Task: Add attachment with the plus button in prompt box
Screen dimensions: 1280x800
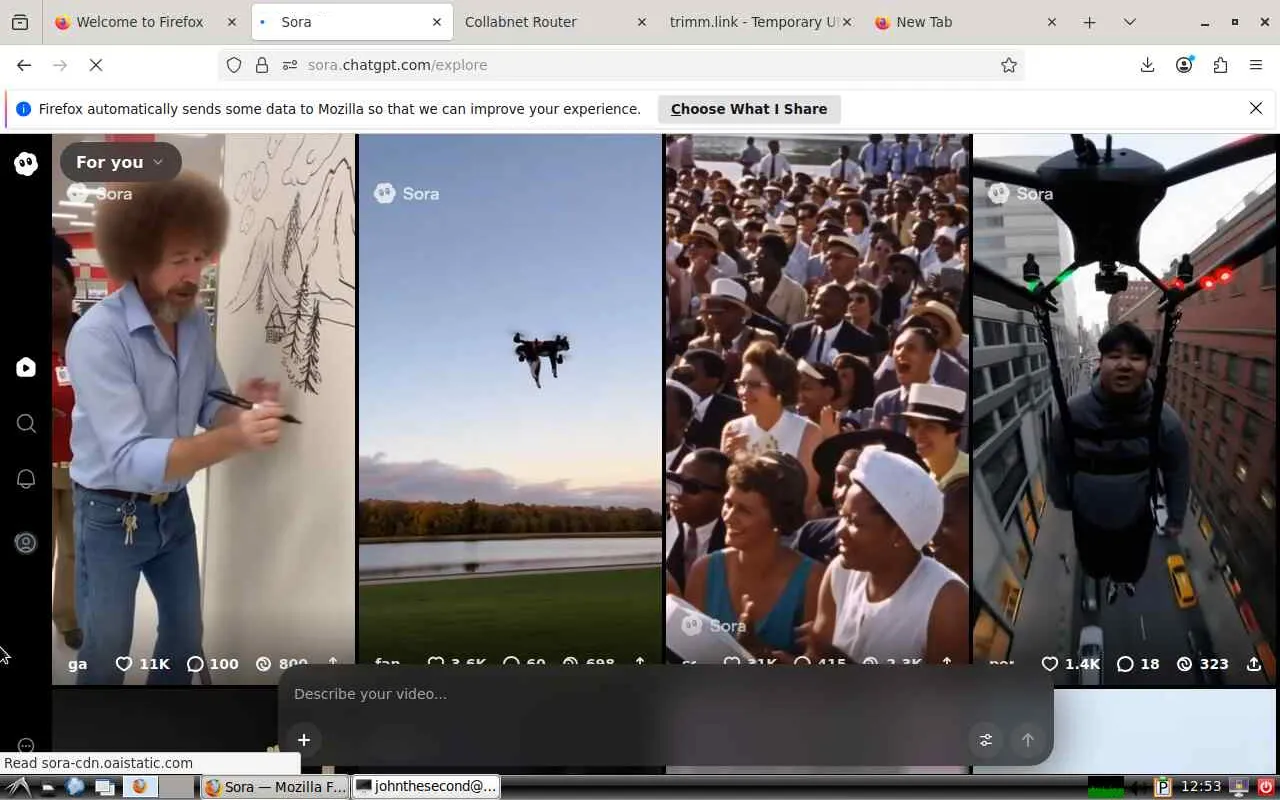Action: tap(304, 740)
